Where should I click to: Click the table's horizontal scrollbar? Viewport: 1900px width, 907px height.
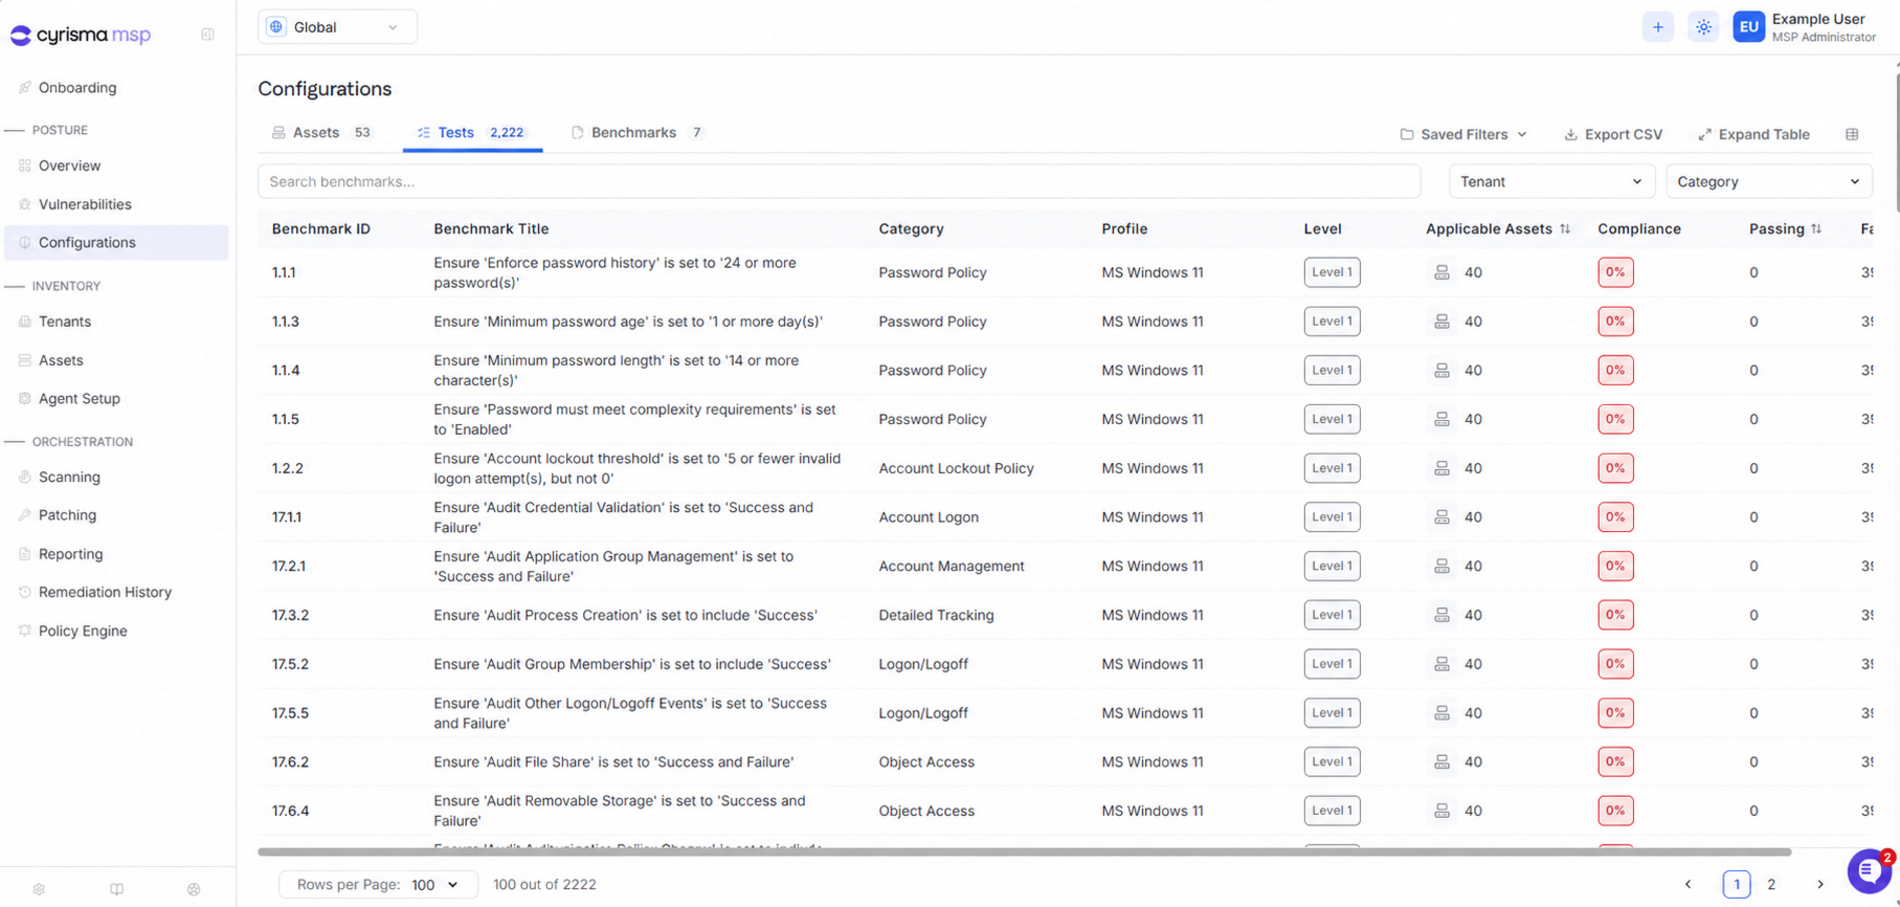(1024, 852)
